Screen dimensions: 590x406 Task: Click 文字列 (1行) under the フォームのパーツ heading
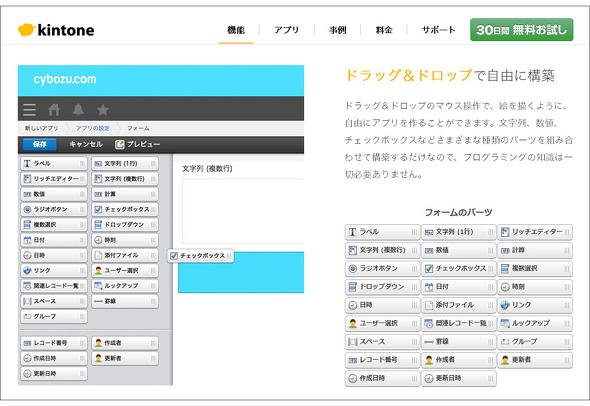(x=458, y=232)
